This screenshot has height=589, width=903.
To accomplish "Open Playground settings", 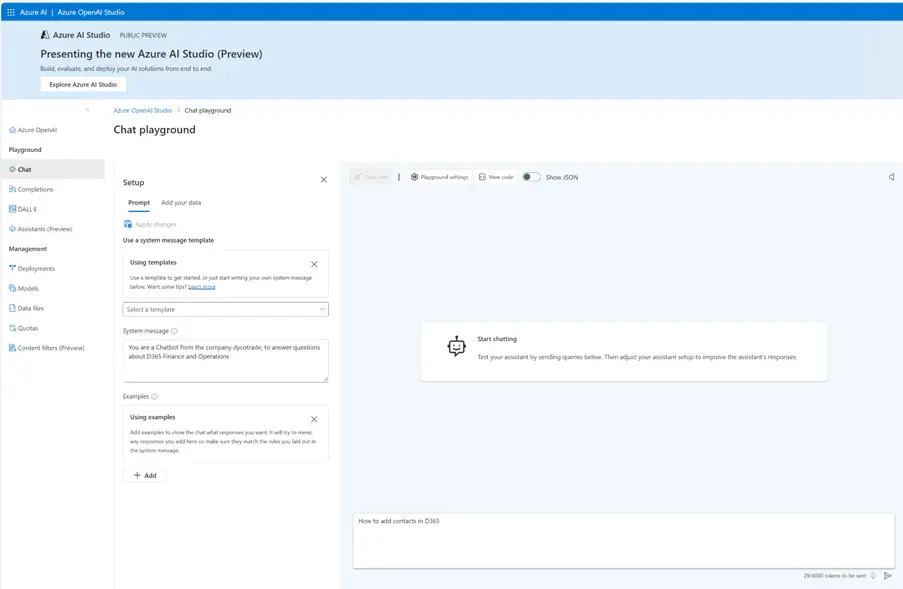I will point(439,177).
